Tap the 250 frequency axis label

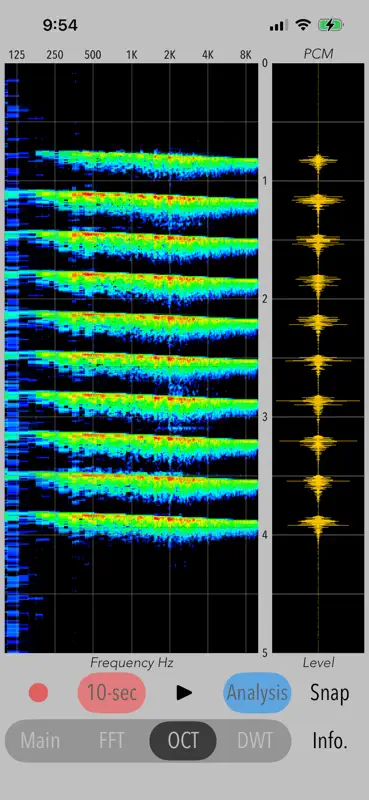[x=55, y=55]
